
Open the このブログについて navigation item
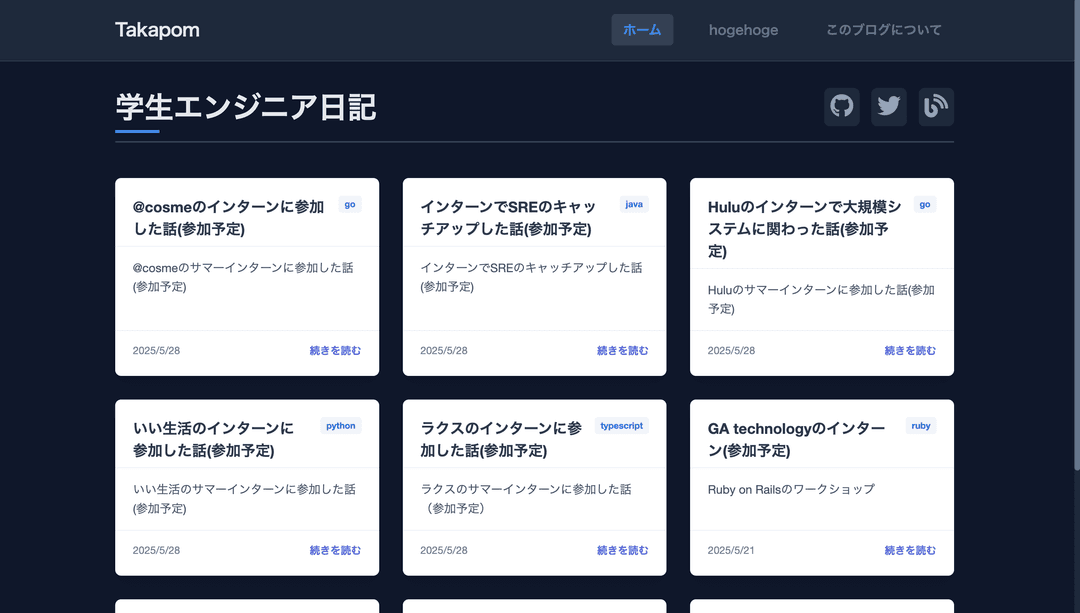tap(884, 30)
